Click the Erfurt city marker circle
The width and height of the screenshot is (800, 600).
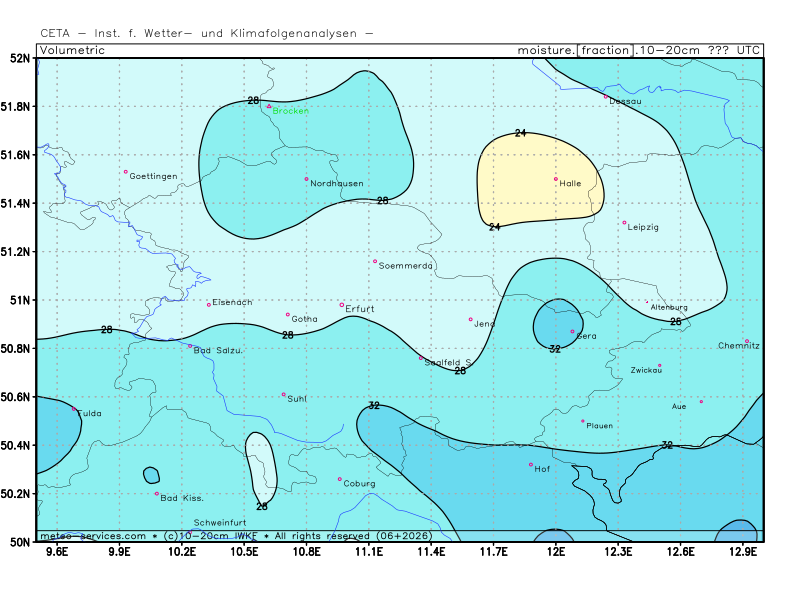coord(341,305)
